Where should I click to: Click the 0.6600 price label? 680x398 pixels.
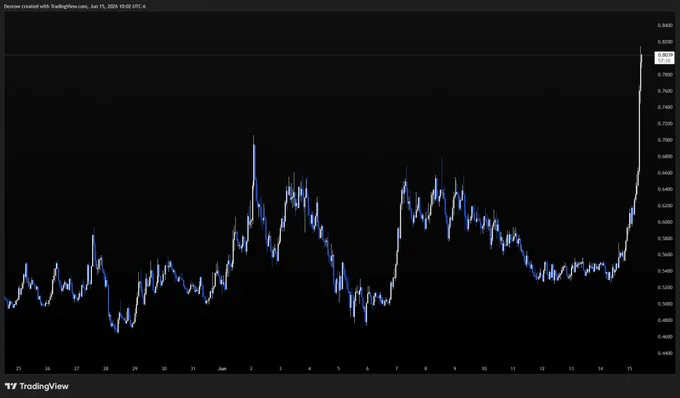coord(665,173)
